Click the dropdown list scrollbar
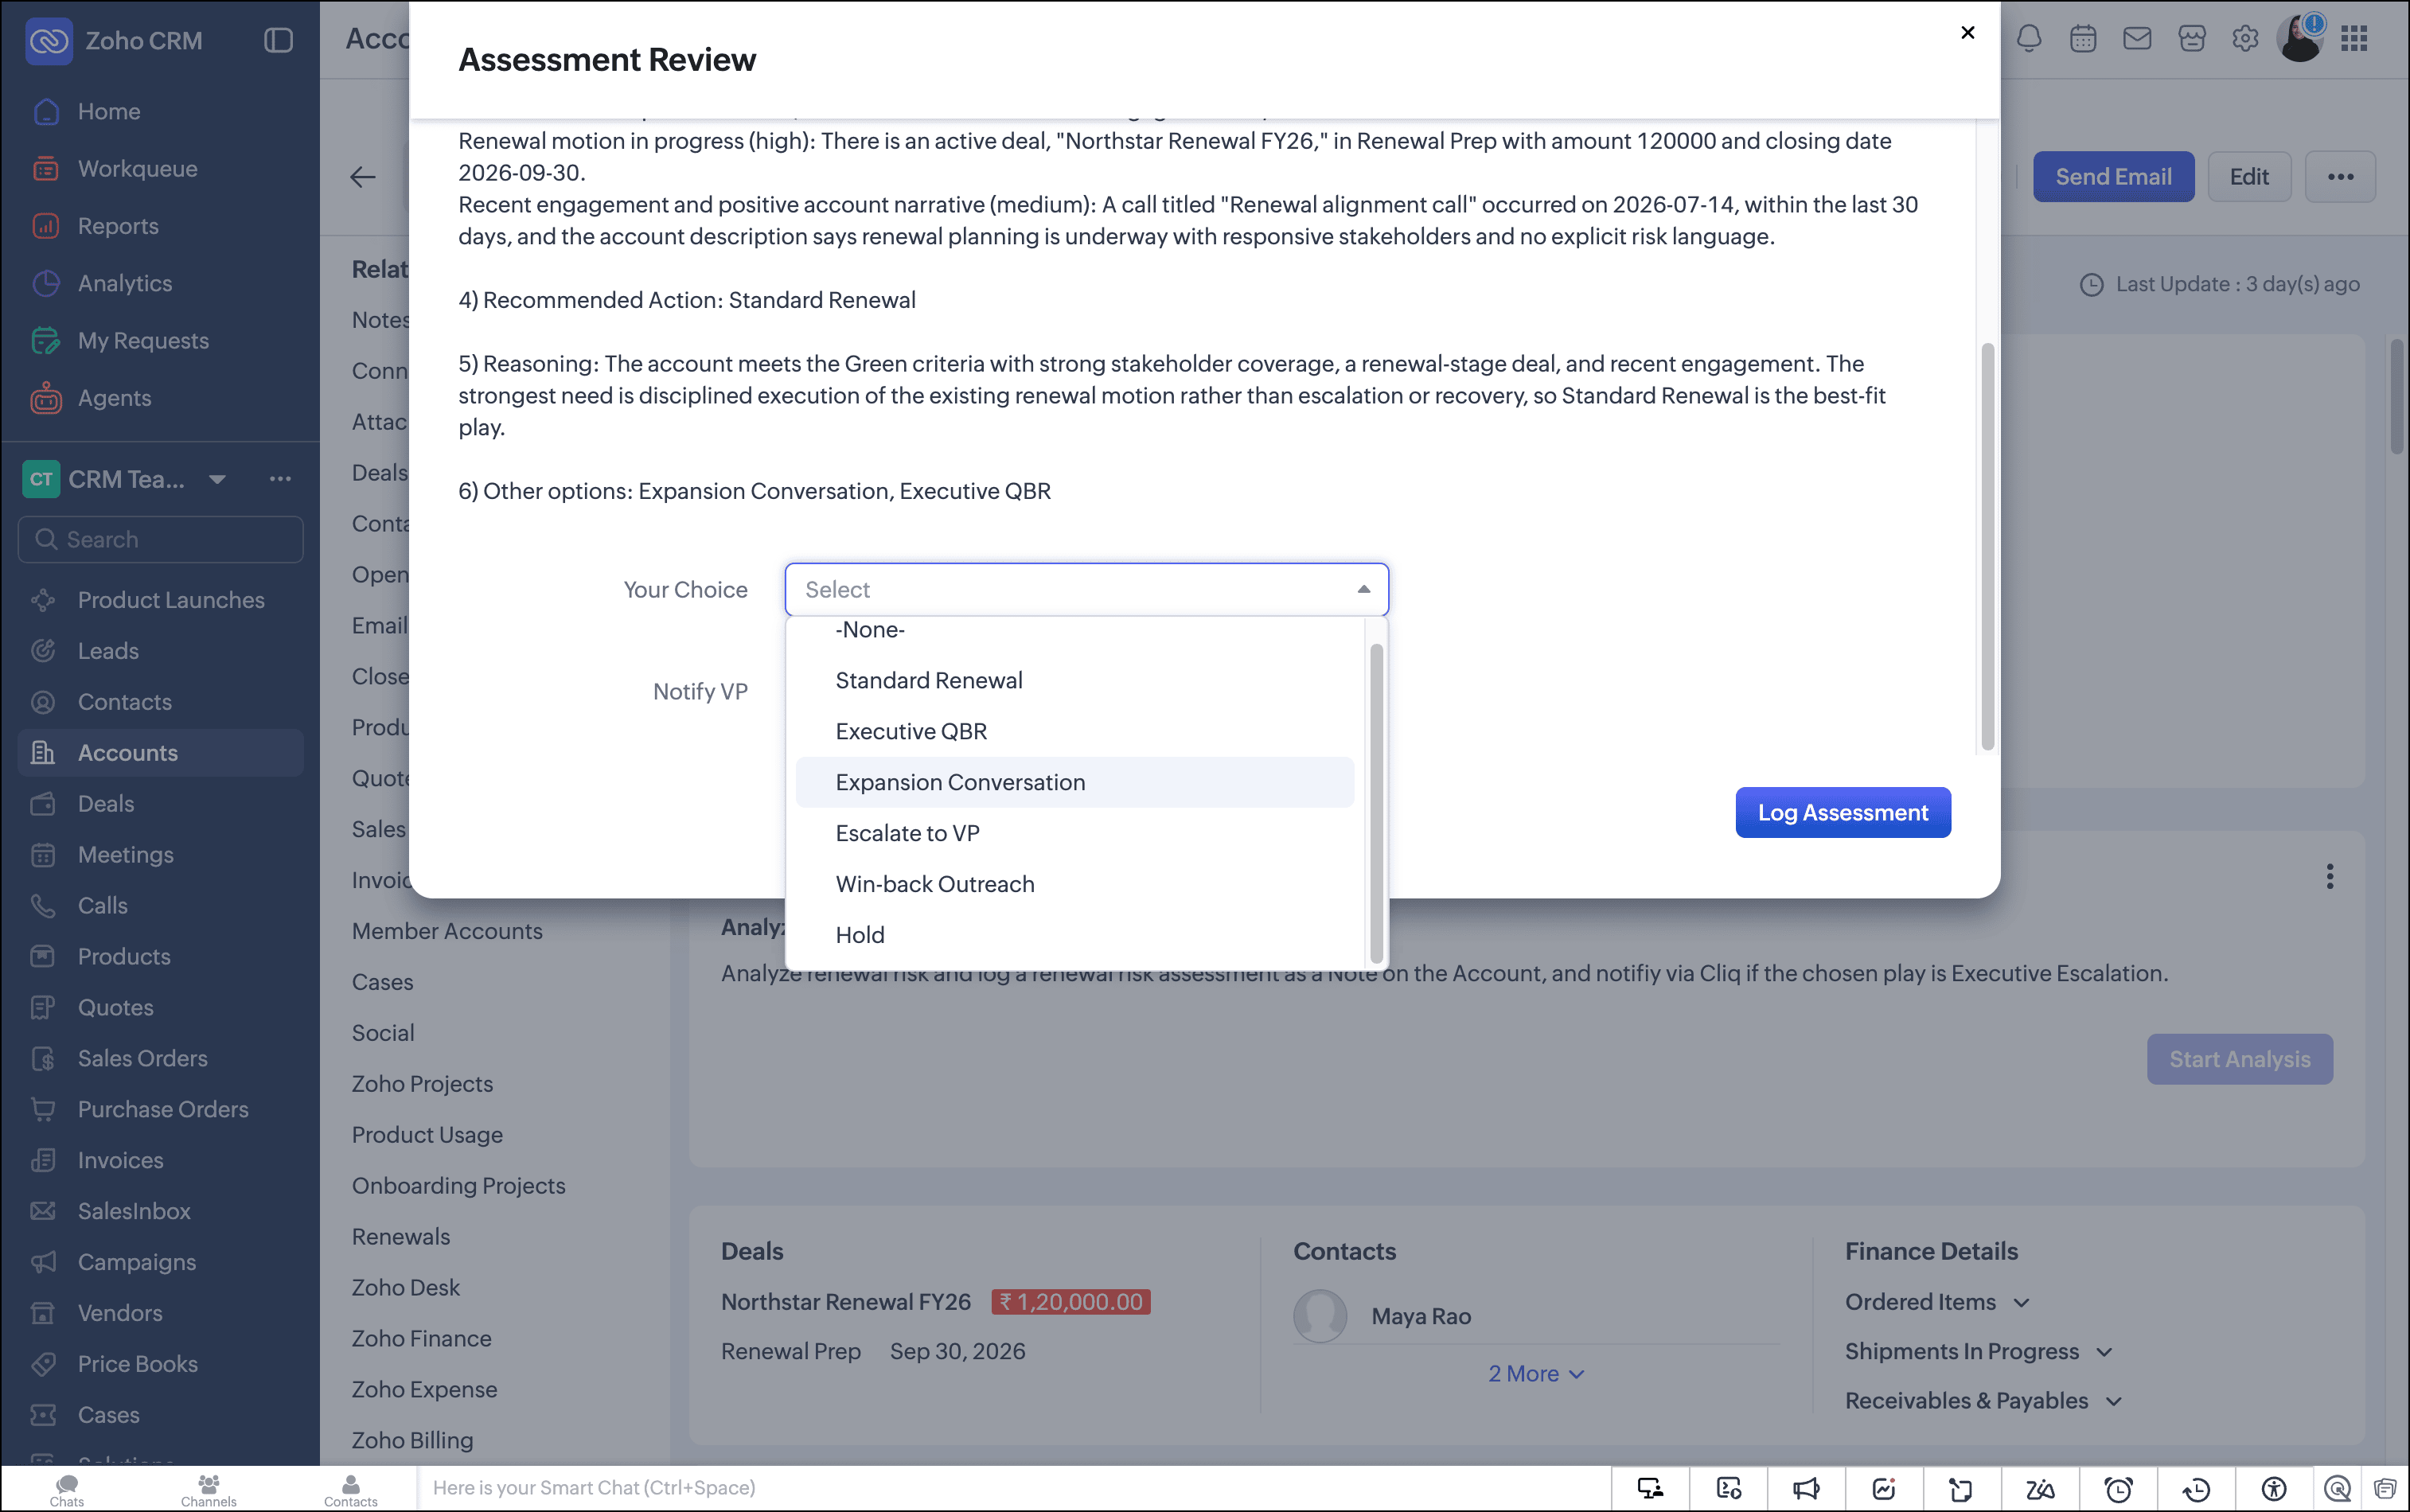The image size is (2410, 1512). (1376, 804)
